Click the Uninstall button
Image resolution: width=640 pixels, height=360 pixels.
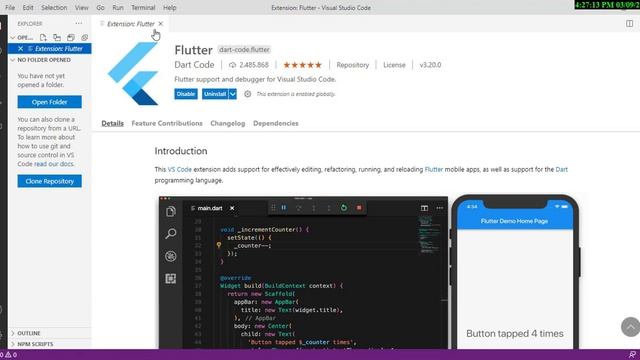pos(215,94)
